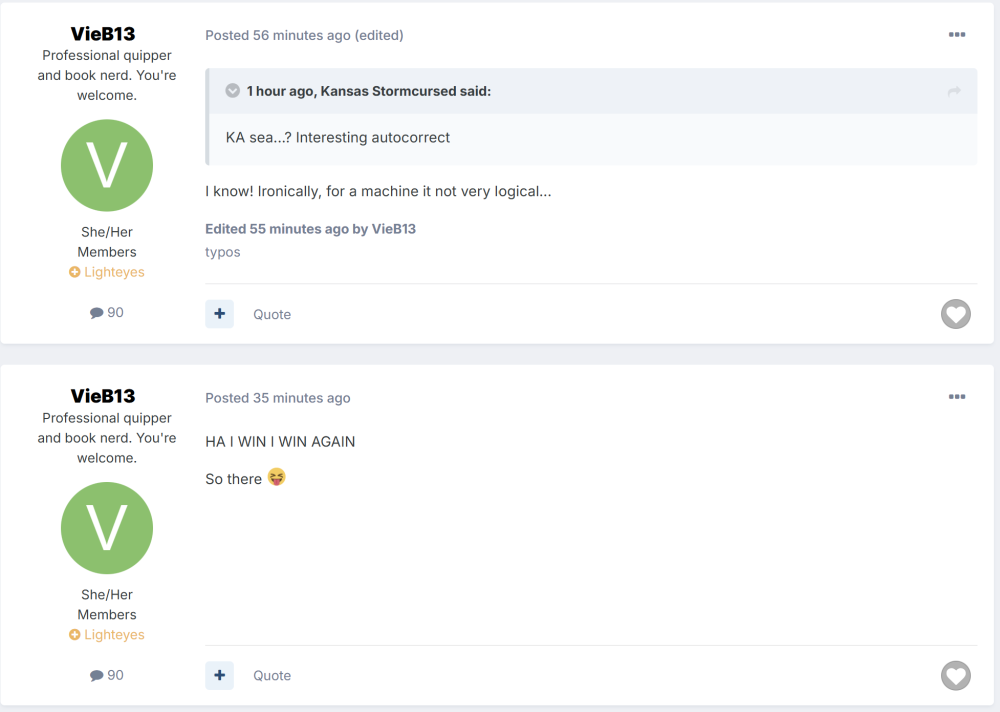Click VieB13 avatar on the first post
Screen dimensions: 1000x712
pyautogui.click(x=107, y=165)
